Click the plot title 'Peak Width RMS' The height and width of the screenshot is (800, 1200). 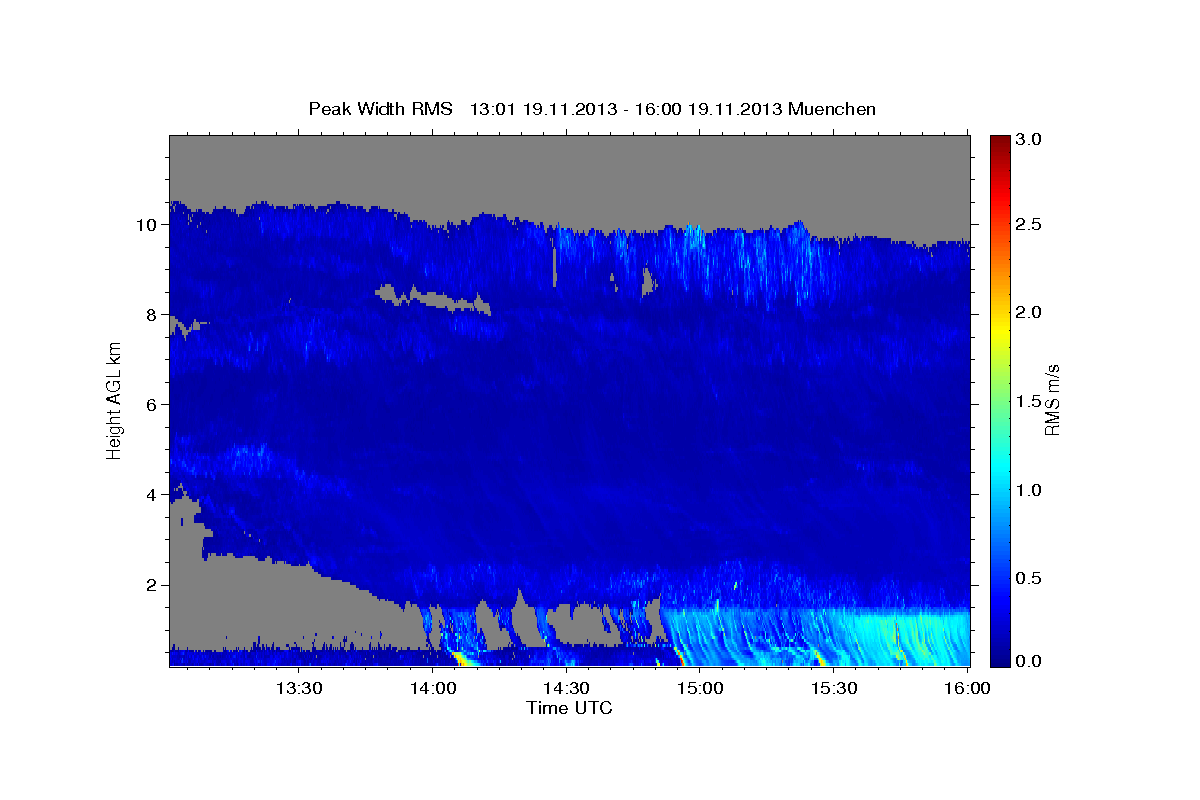point(380,109)
